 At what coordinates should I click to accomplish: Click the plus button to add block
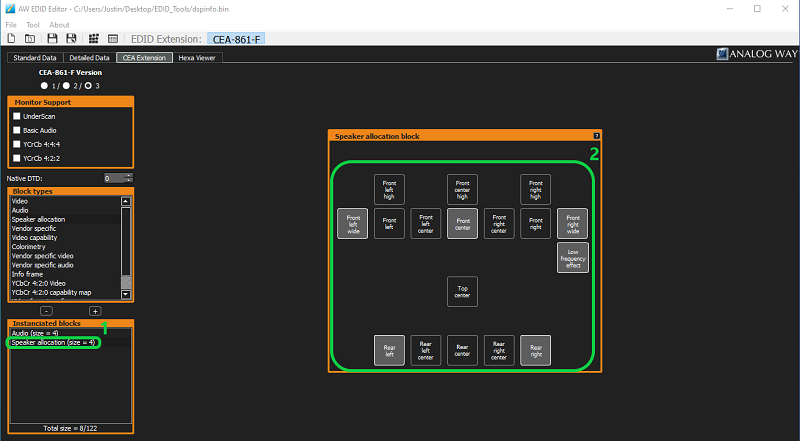pyautogui.click(x=95, y=311)
